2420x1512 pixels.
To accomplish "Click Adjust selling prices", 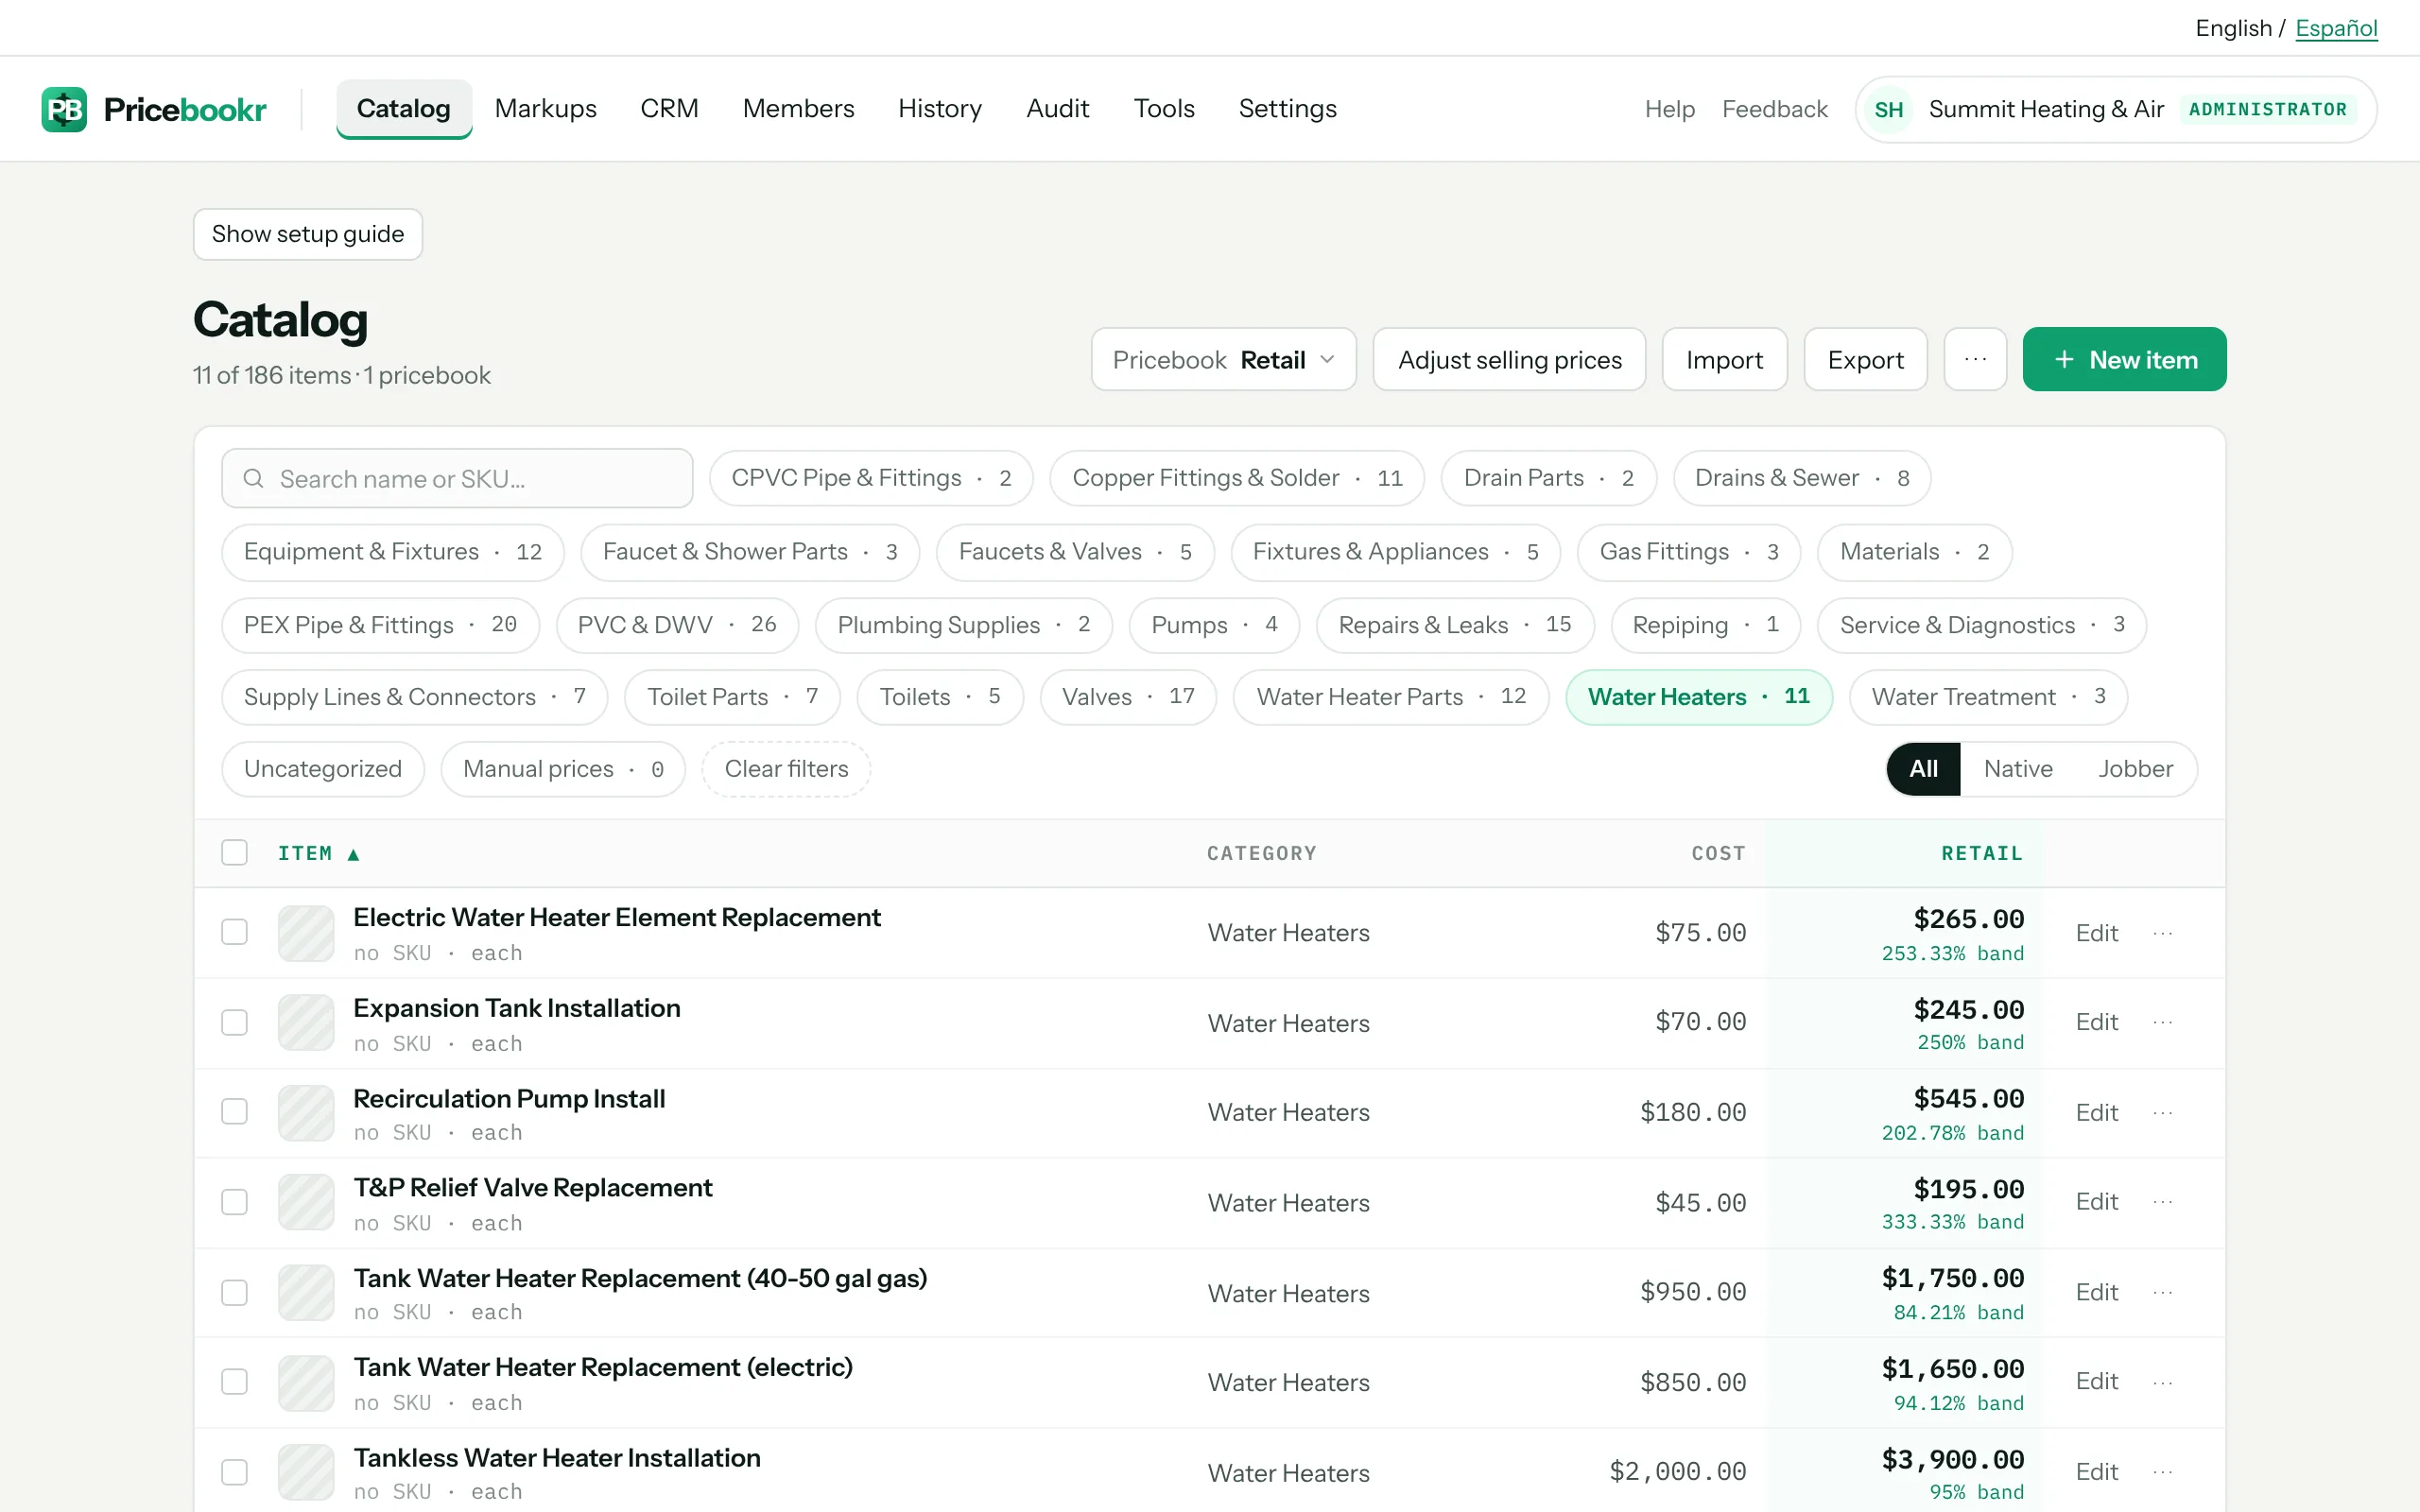I will pyautogui.click(x=1509, y=359).
